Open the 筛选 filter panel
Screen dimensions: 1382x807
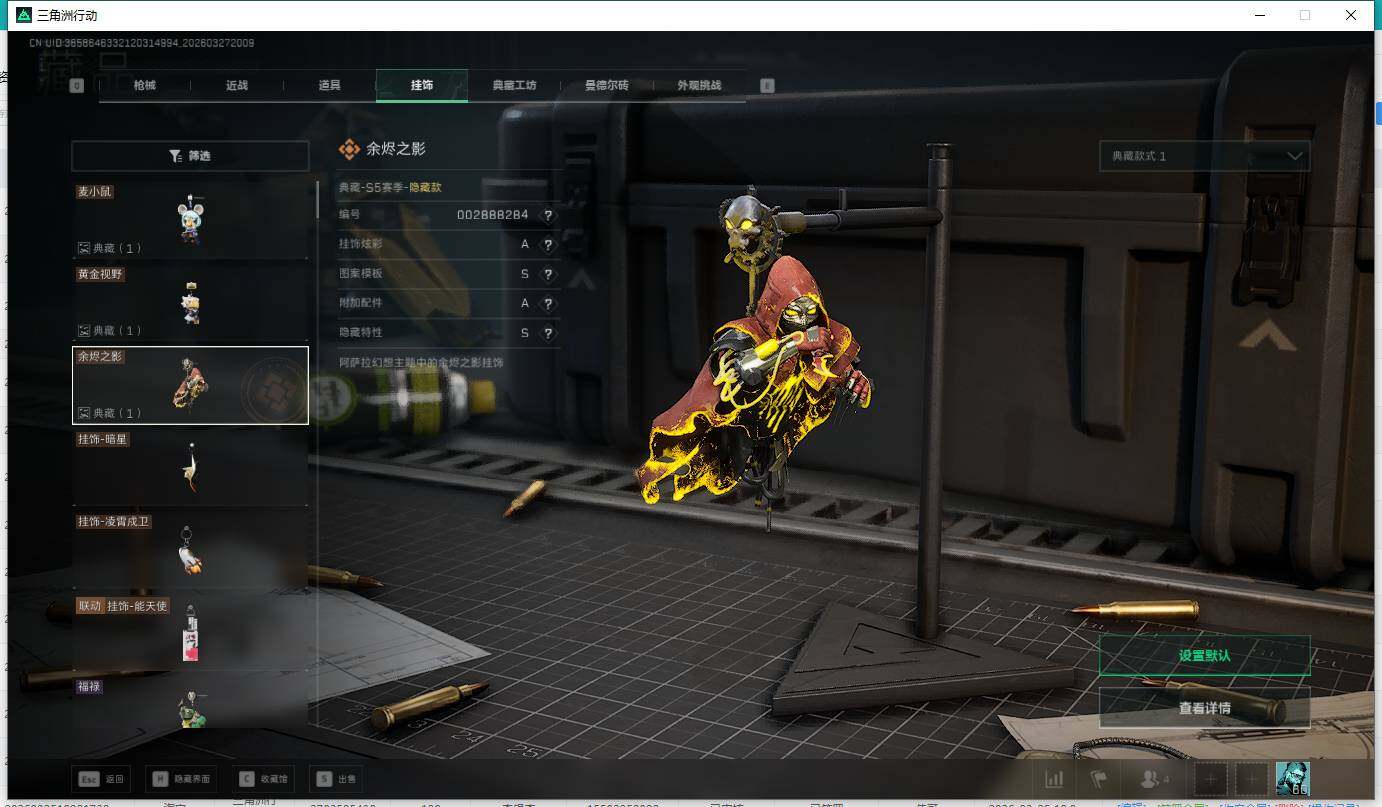click(x=190, y=156)
